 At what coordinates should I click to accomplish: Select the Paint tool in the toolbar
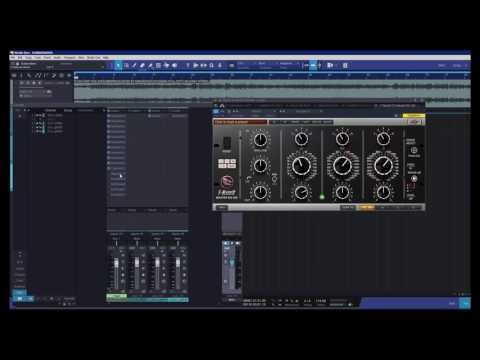point(150,65)
